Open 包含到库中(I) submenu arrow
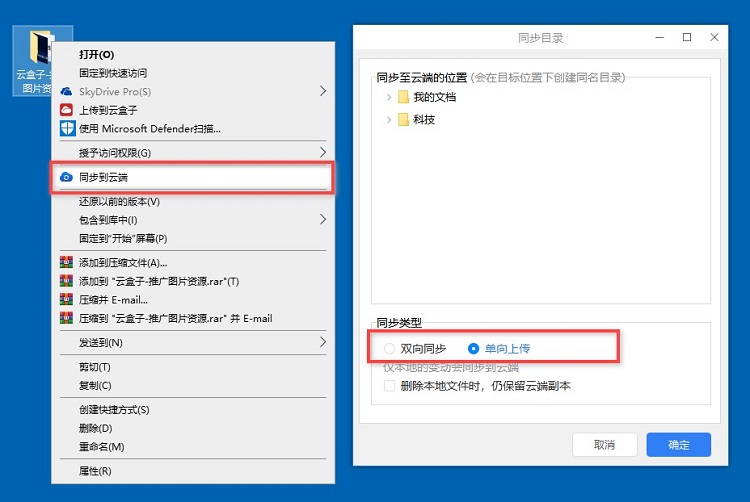 [323, 219]
